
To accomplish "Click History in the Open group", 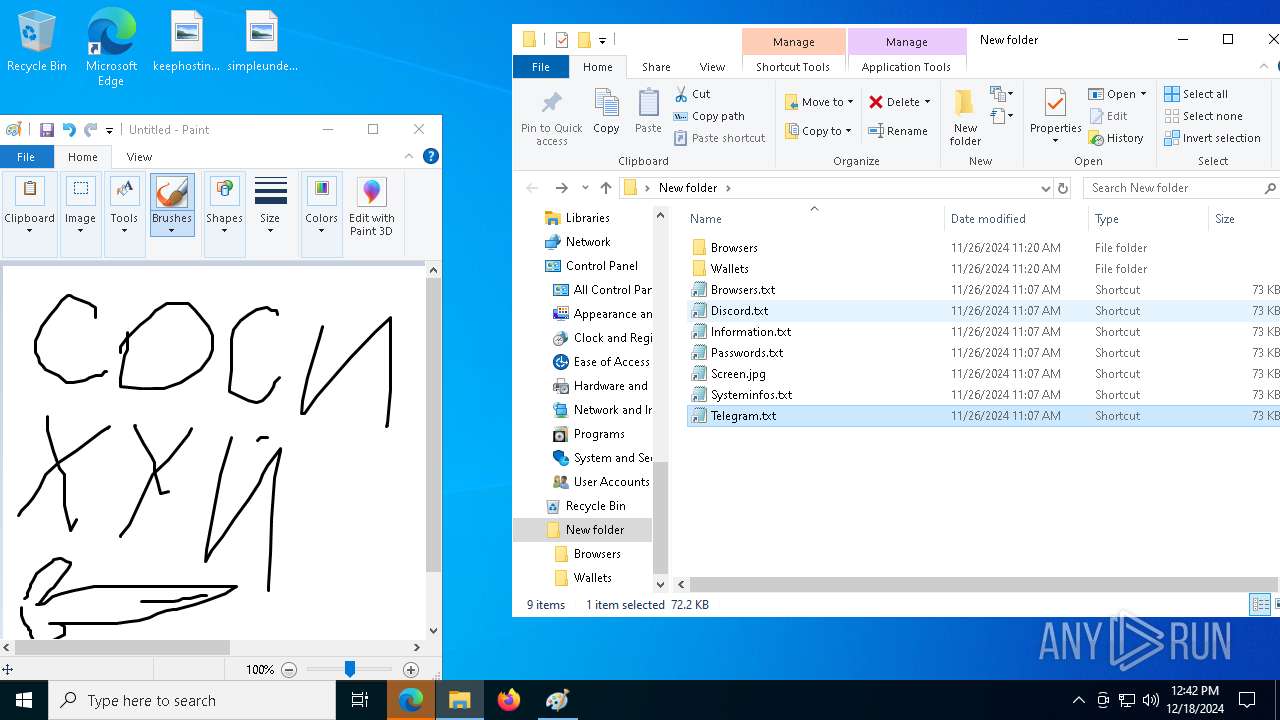I will point(1116,138).
